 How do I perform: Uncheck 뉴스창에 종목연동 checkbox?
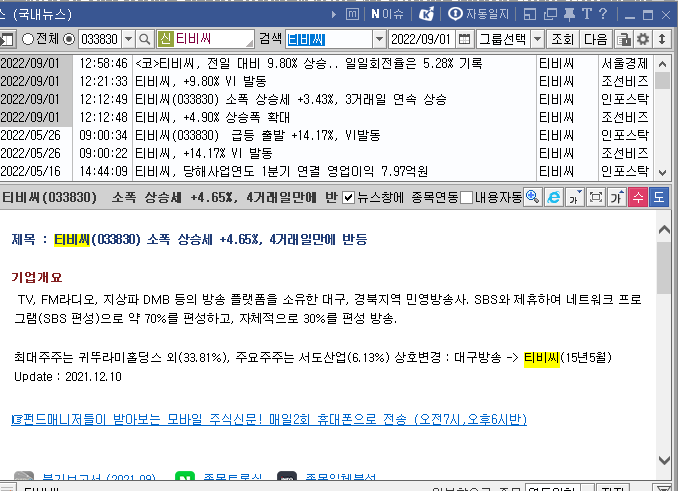click(x=348, y=198)
